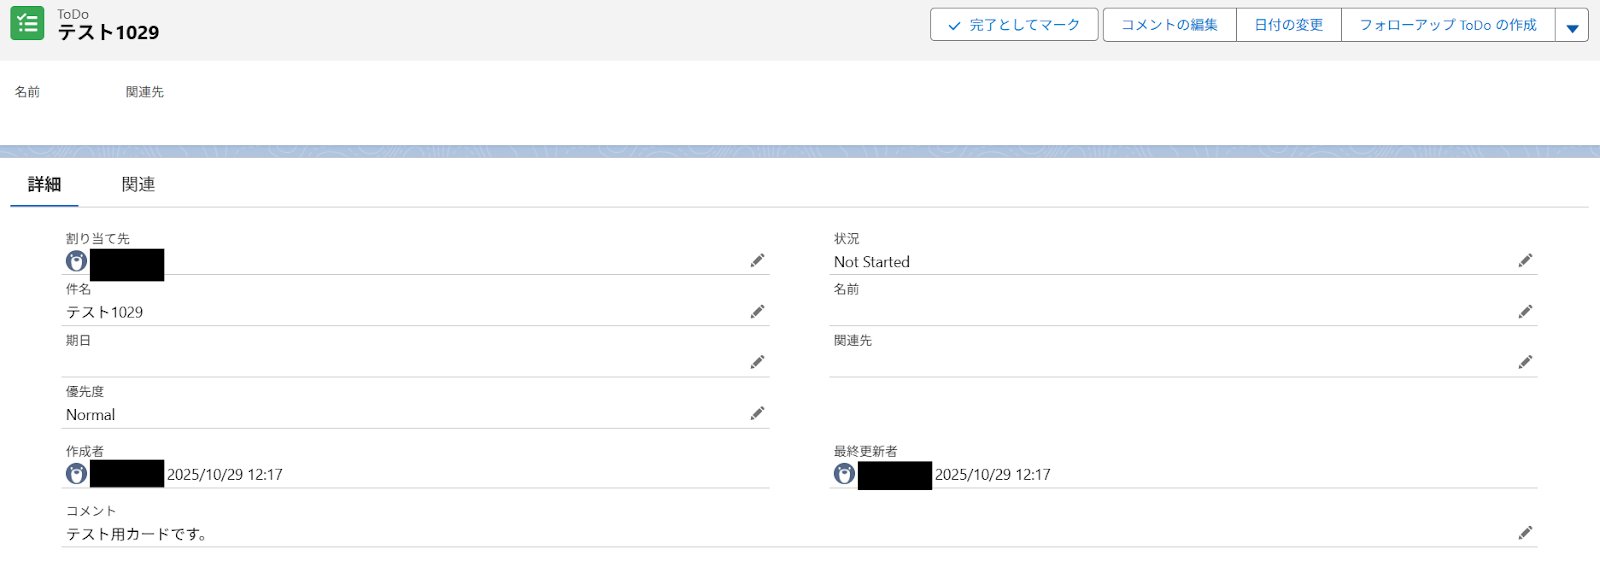Click the 最終更新者 timestamp 2025/10/29 12:17
Viewport: 1600px width, 561px height.
(x=993, y=475)
